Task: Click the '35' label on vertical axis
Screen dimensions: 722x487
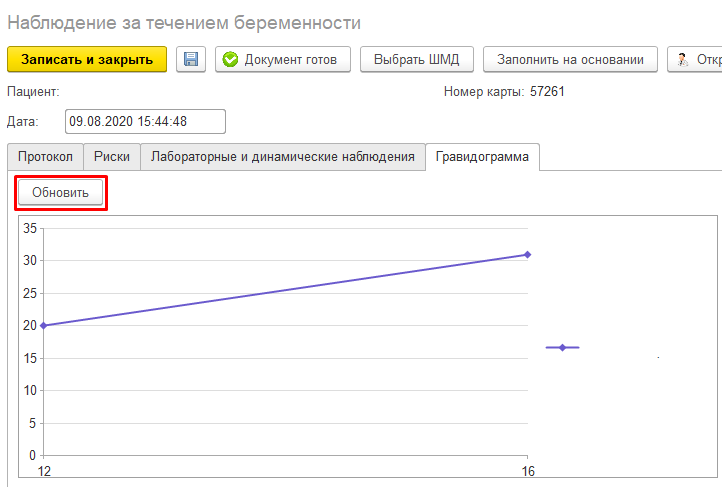Action: 29,228
